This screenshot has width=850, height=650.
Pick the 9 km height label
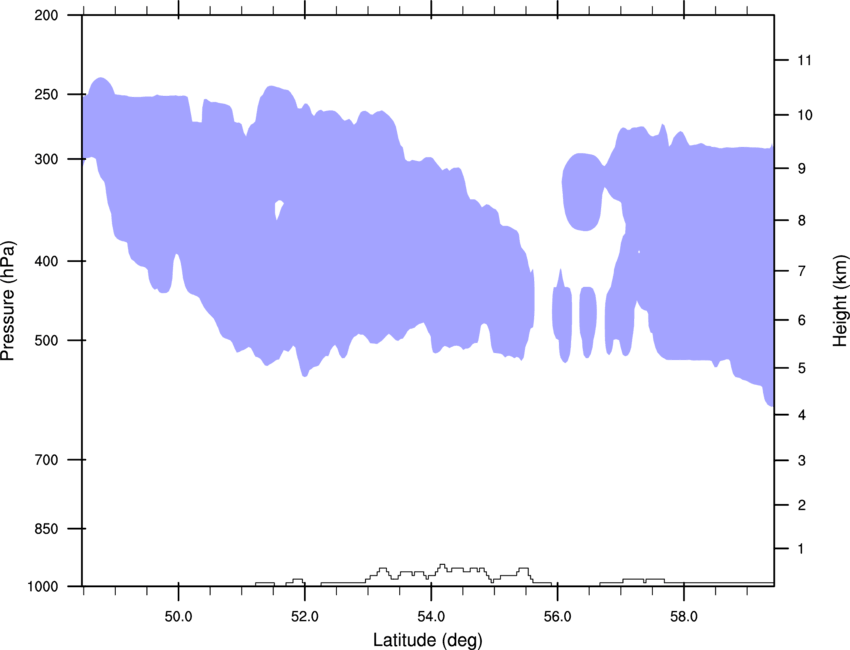tap(802, 169)
